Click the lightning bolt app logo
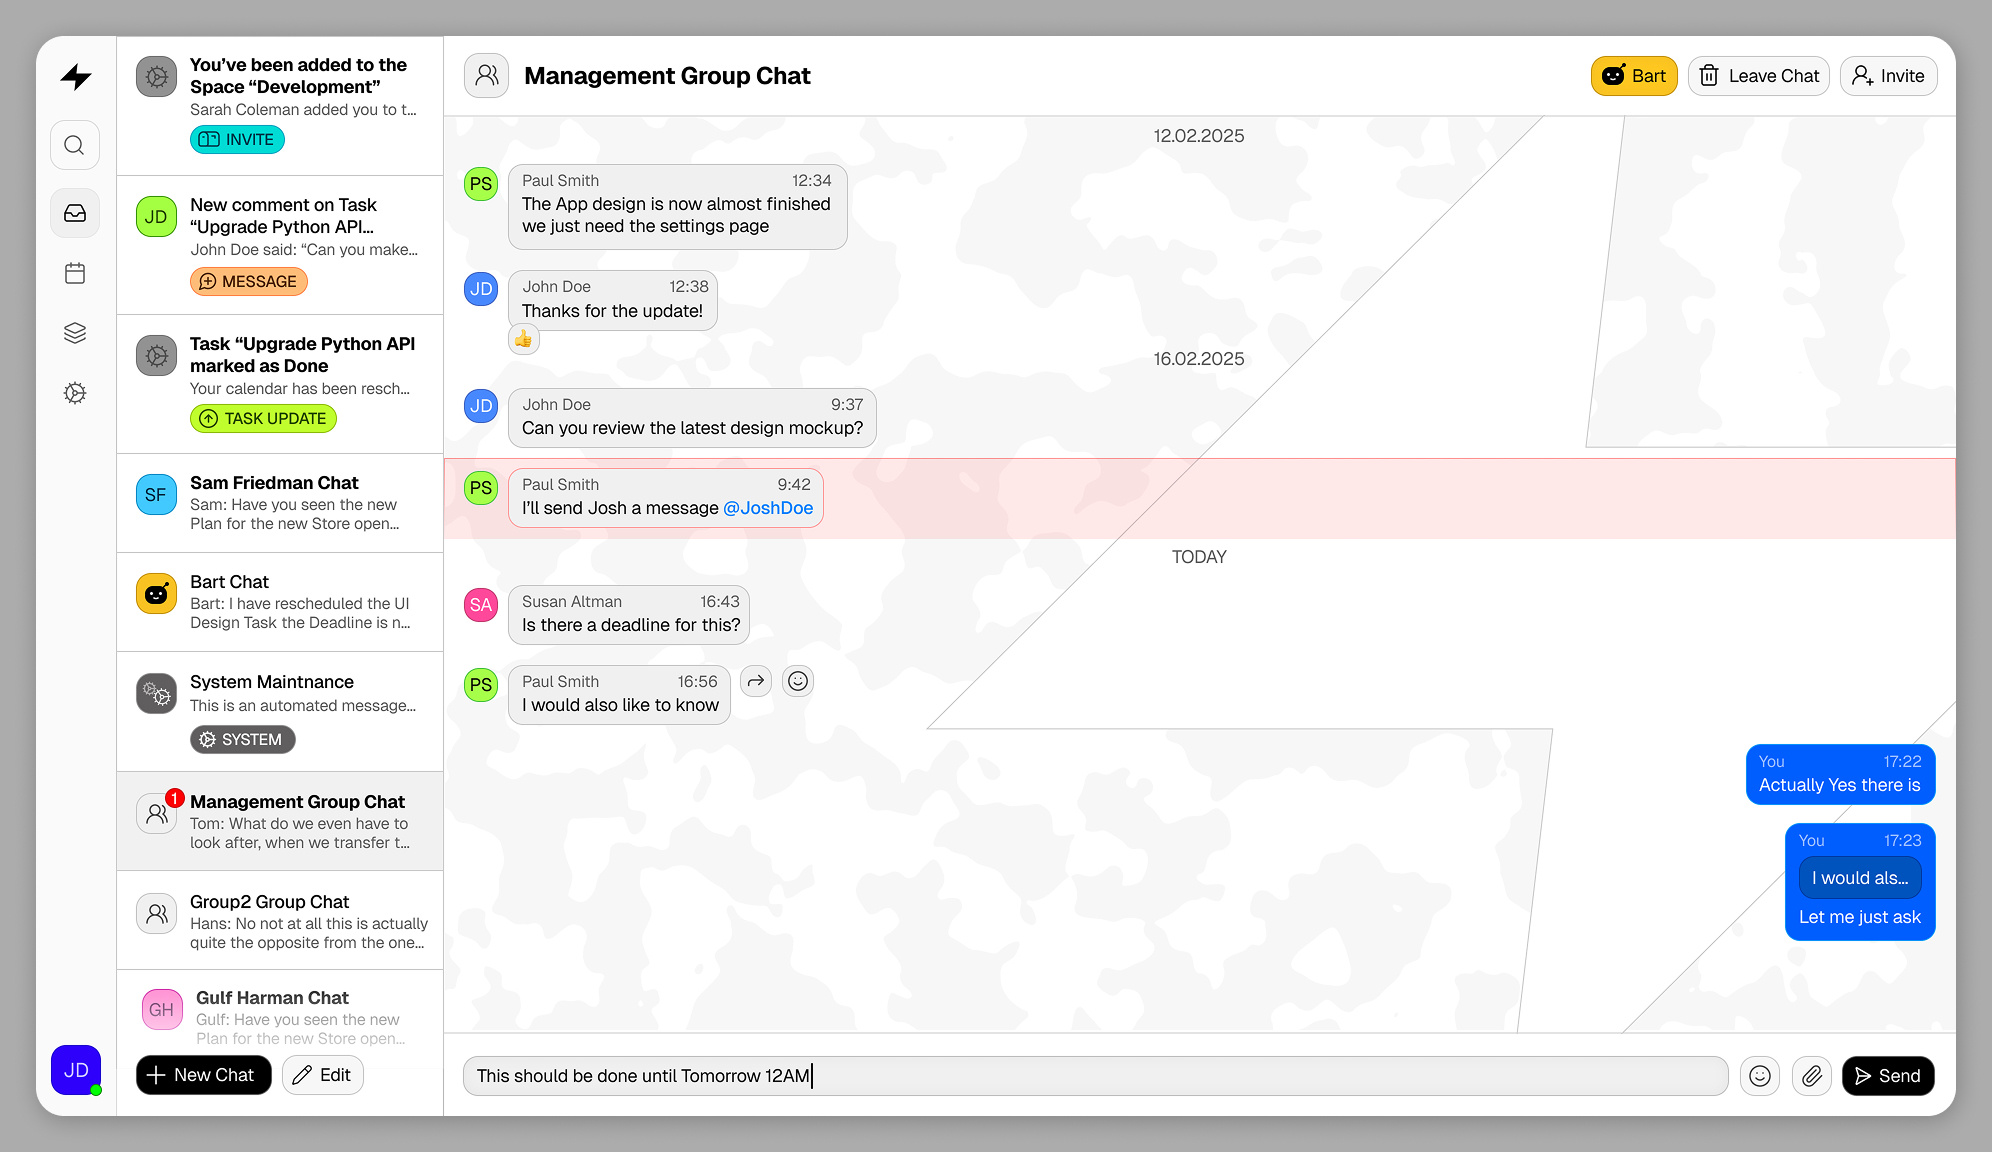The image size is (1992, 1152). (76, 76)
